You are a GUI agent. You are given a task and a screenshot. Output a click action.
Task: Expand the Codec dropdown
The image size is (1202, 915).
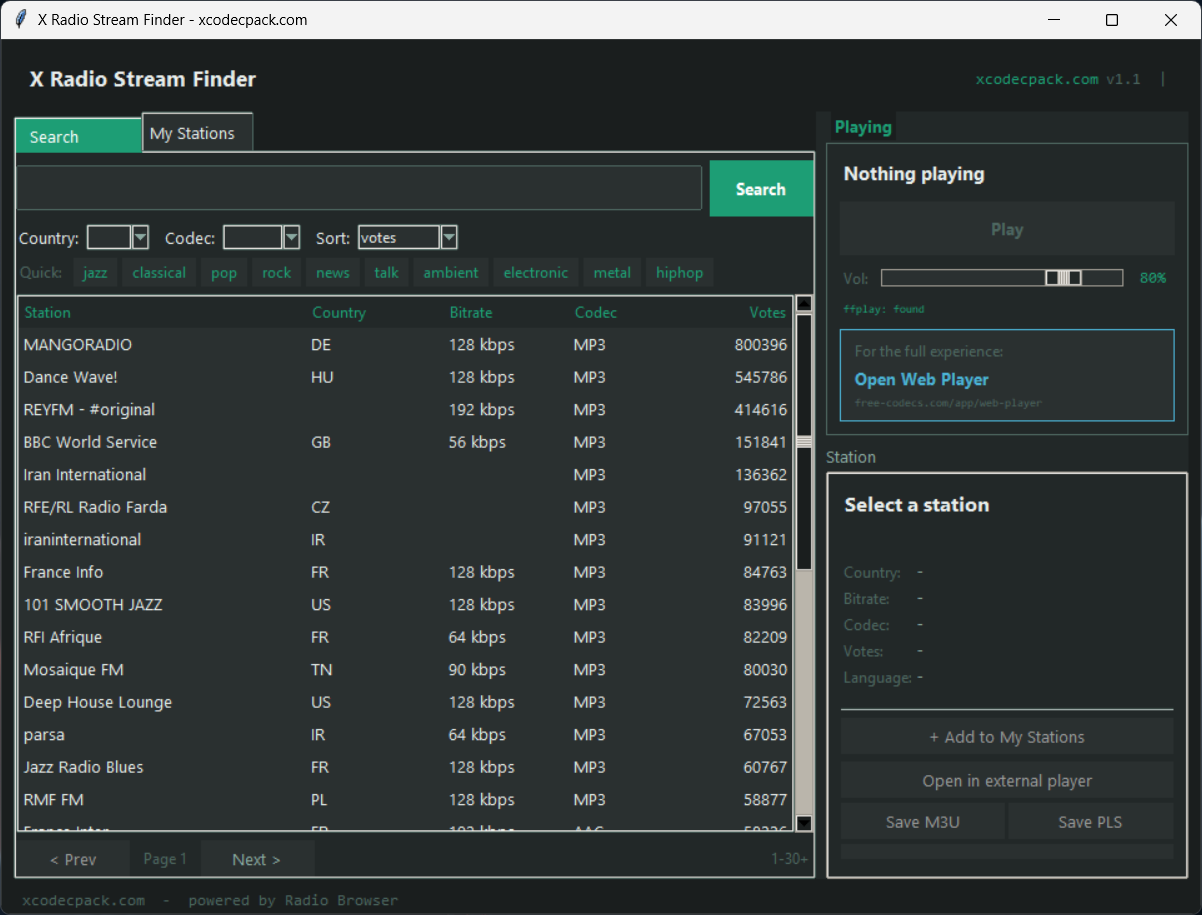point(291,237)
